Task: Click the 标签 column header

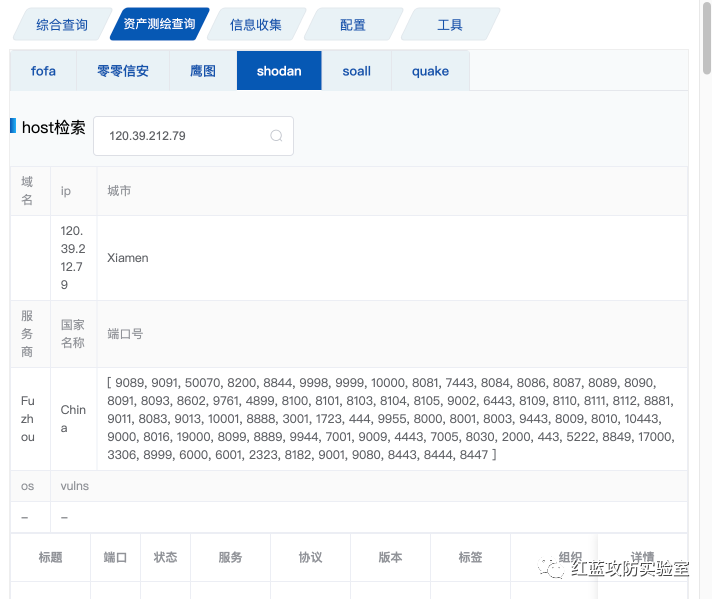Action: tap(470, 557)
